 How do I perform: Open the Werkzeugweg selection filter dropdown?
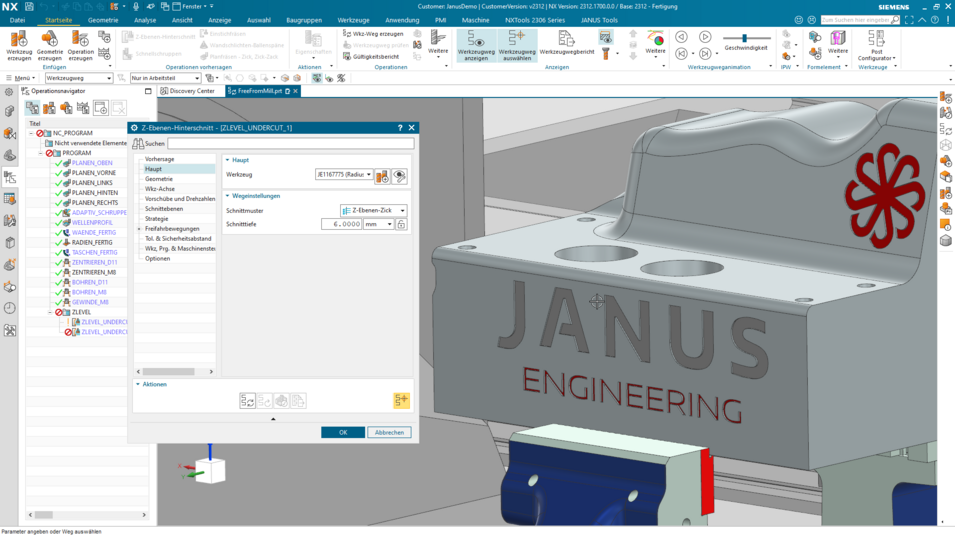coord(79,78)
